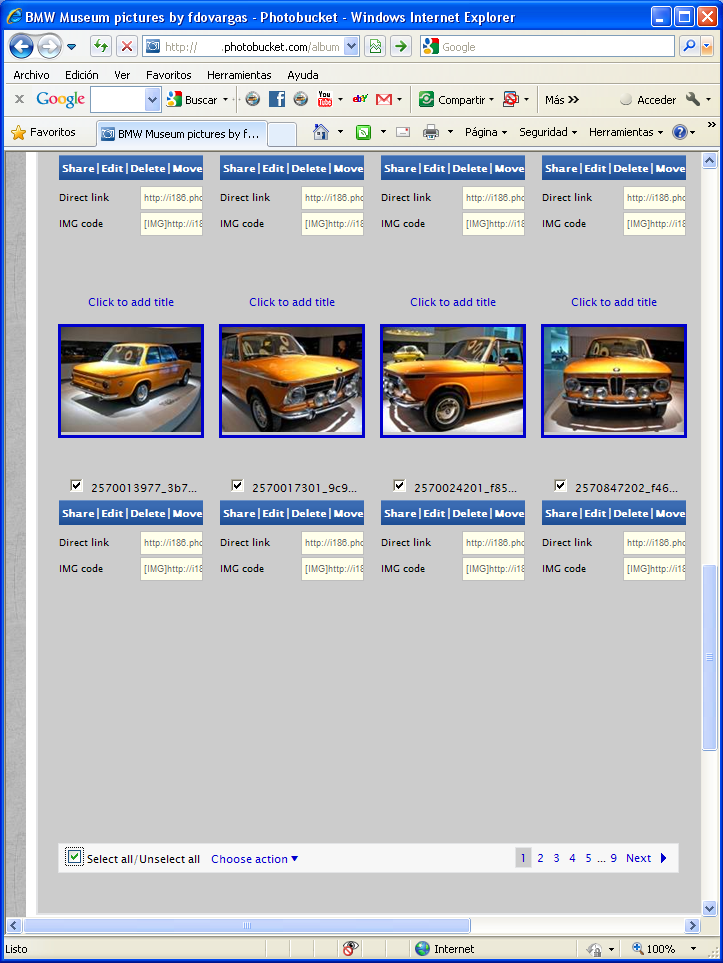Click the search magnifier icon next to the Google box

tap(689, 46)
